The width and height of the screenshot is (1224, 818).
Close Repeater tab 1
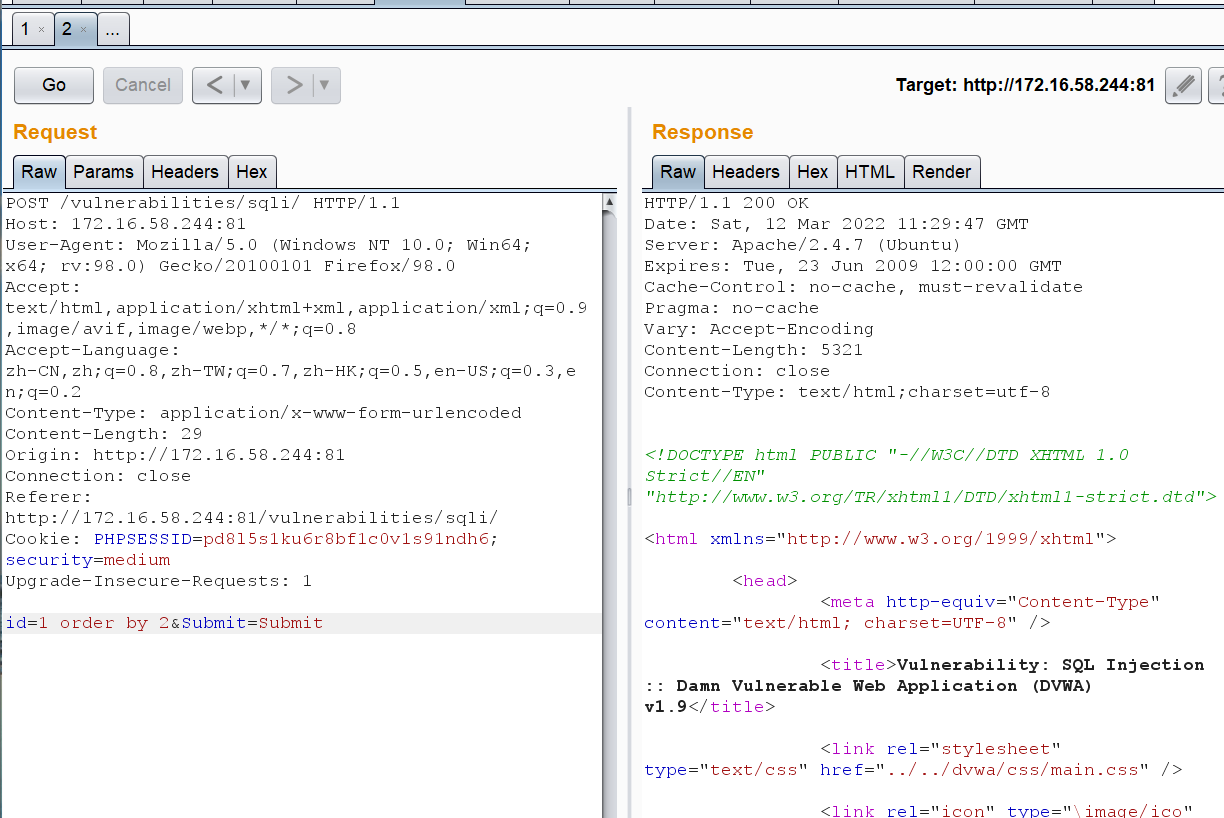point(41,30)
